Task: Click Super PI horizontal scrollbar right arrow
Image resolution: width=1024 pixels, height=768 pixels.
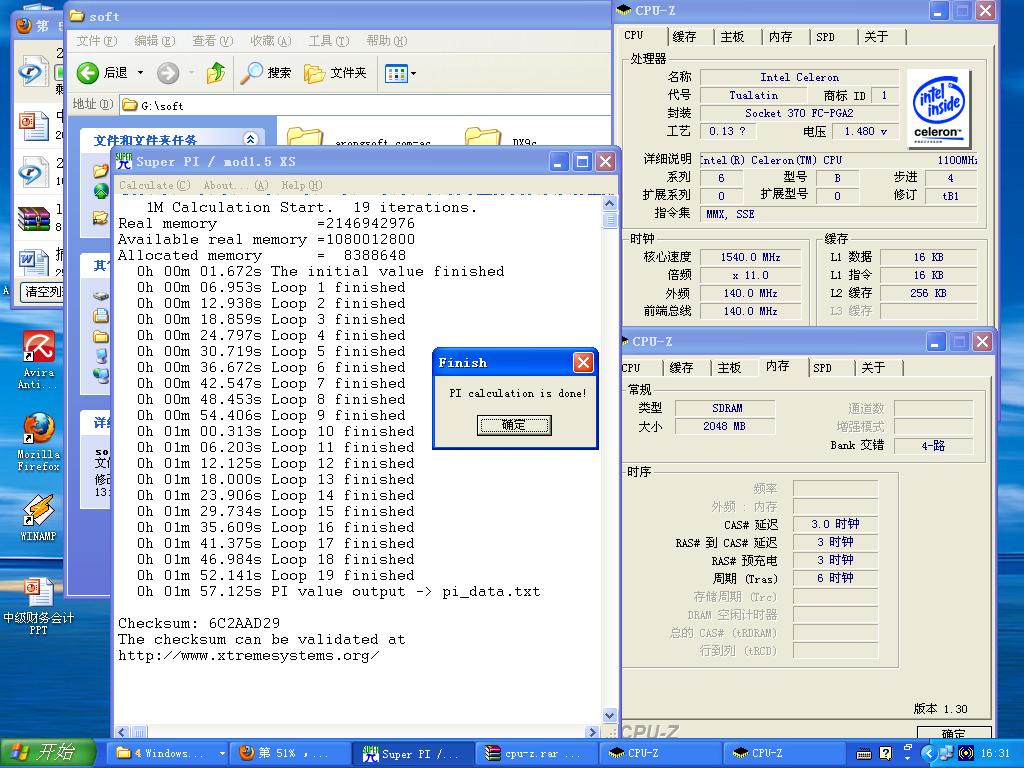Action: pos(592,732)
